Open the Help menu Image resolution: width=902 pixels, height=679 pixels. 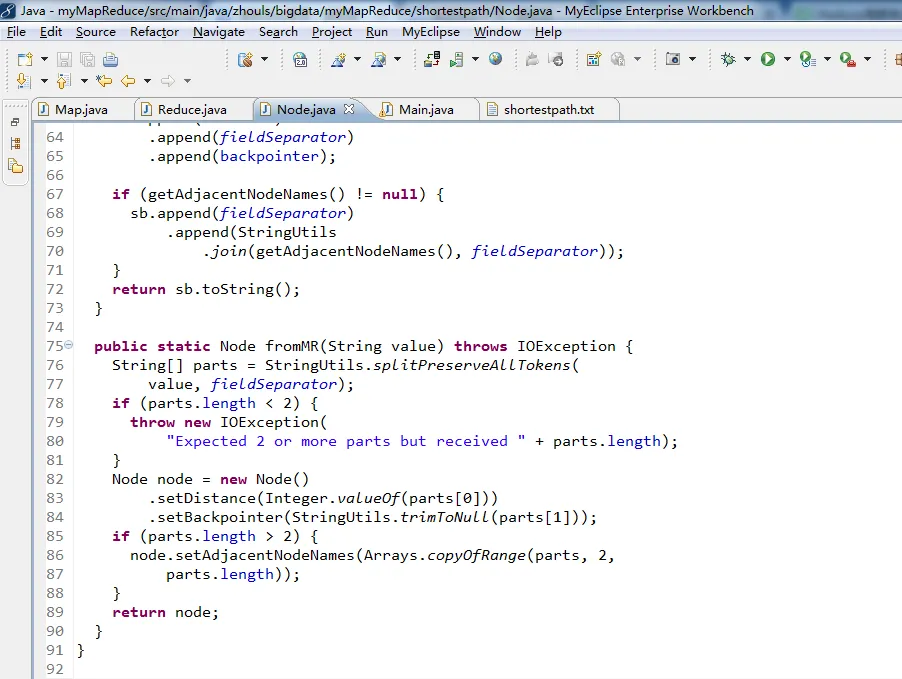coord(548,32)
